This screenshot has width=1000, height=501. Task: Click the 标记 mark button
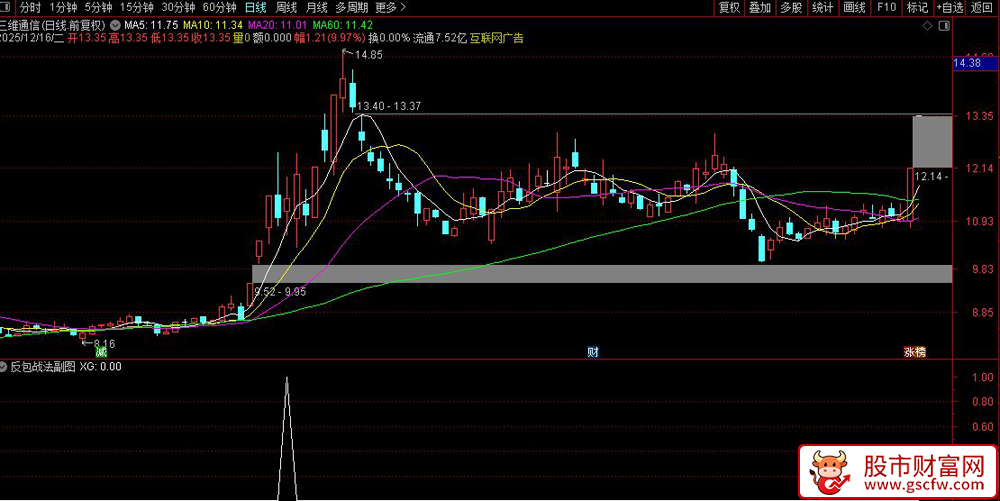[x=917, y=8]
